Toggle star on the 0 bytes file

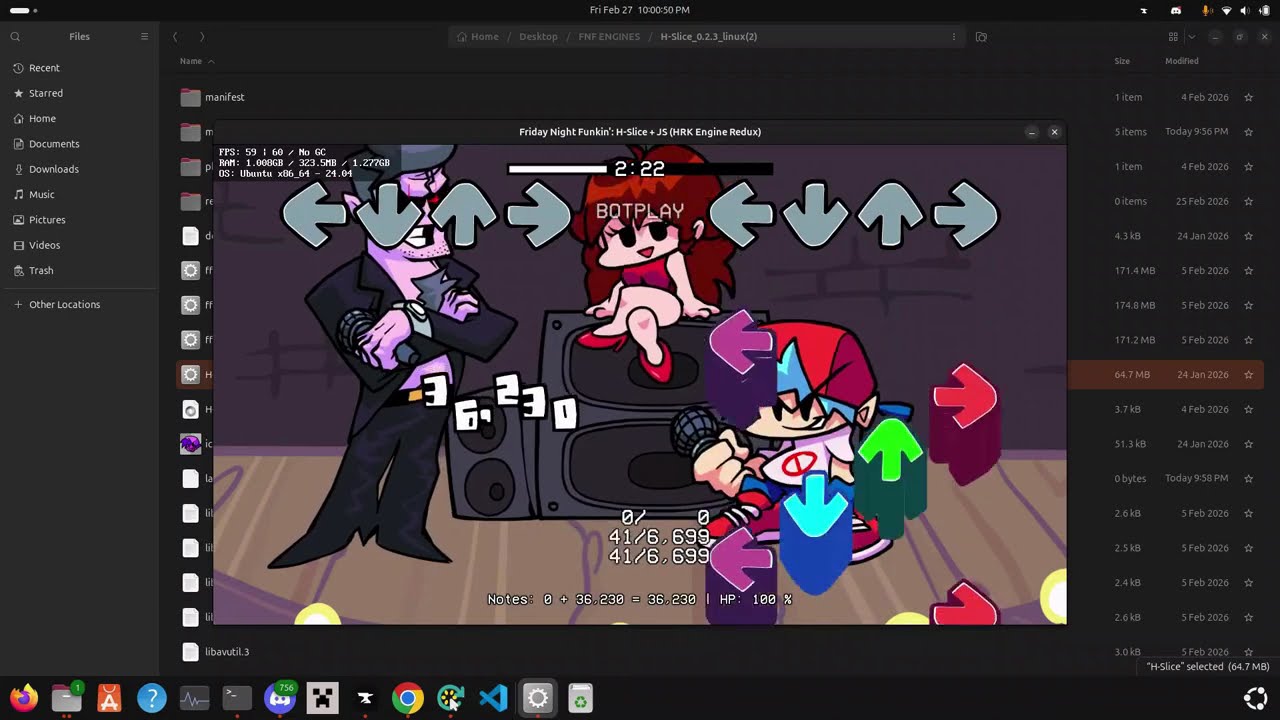coord(1248,479)
